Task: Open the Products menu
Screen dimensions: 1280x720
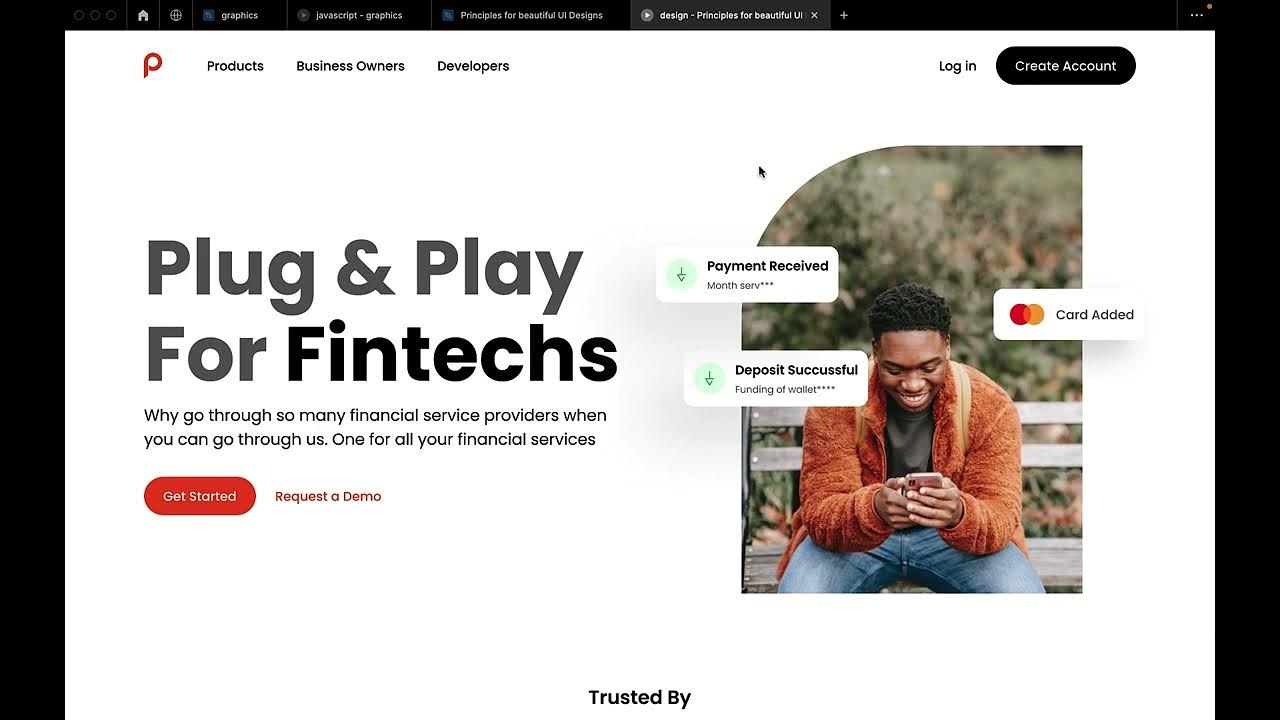Action: pyautogui.click(x=235, y=66)
